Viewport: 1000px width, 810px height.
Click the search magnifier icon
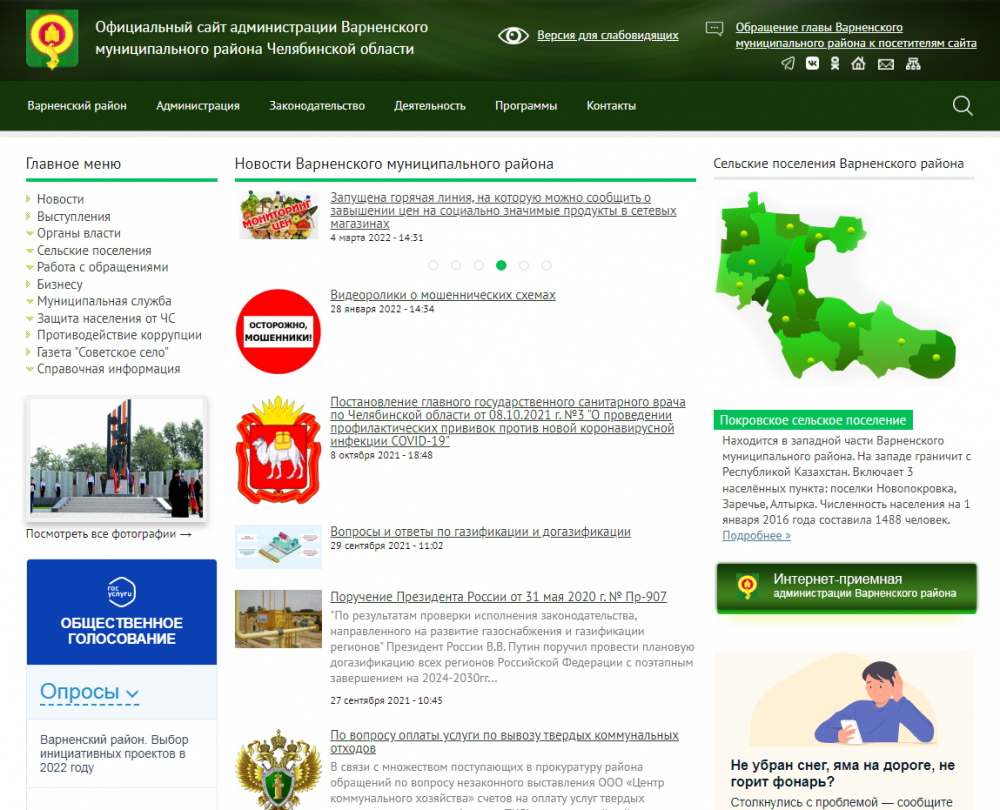click(962, 106)
